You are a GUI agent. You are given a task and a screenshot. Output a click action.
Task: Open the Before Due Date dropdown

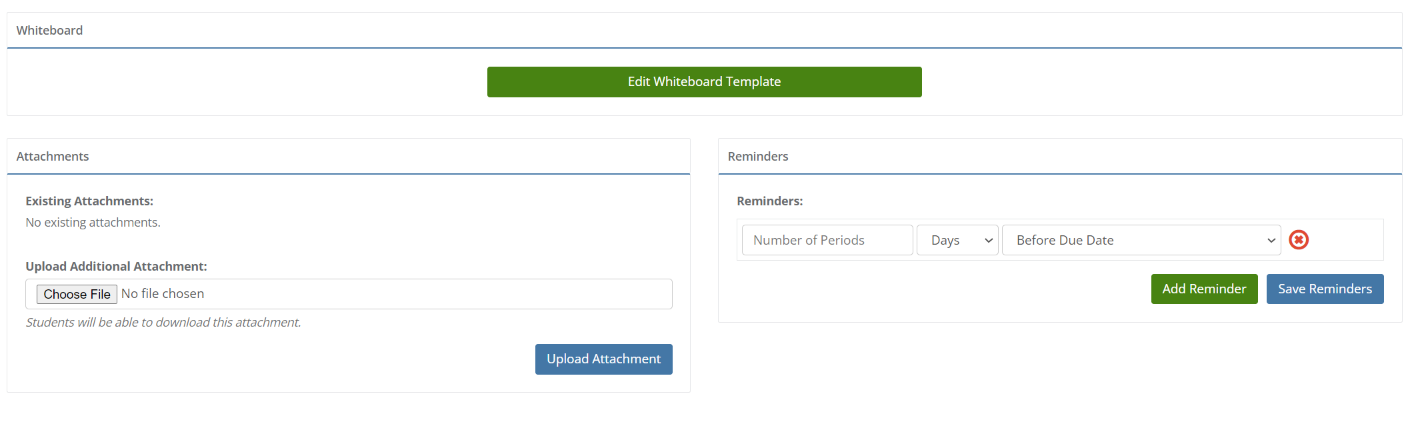[1142, 240]
